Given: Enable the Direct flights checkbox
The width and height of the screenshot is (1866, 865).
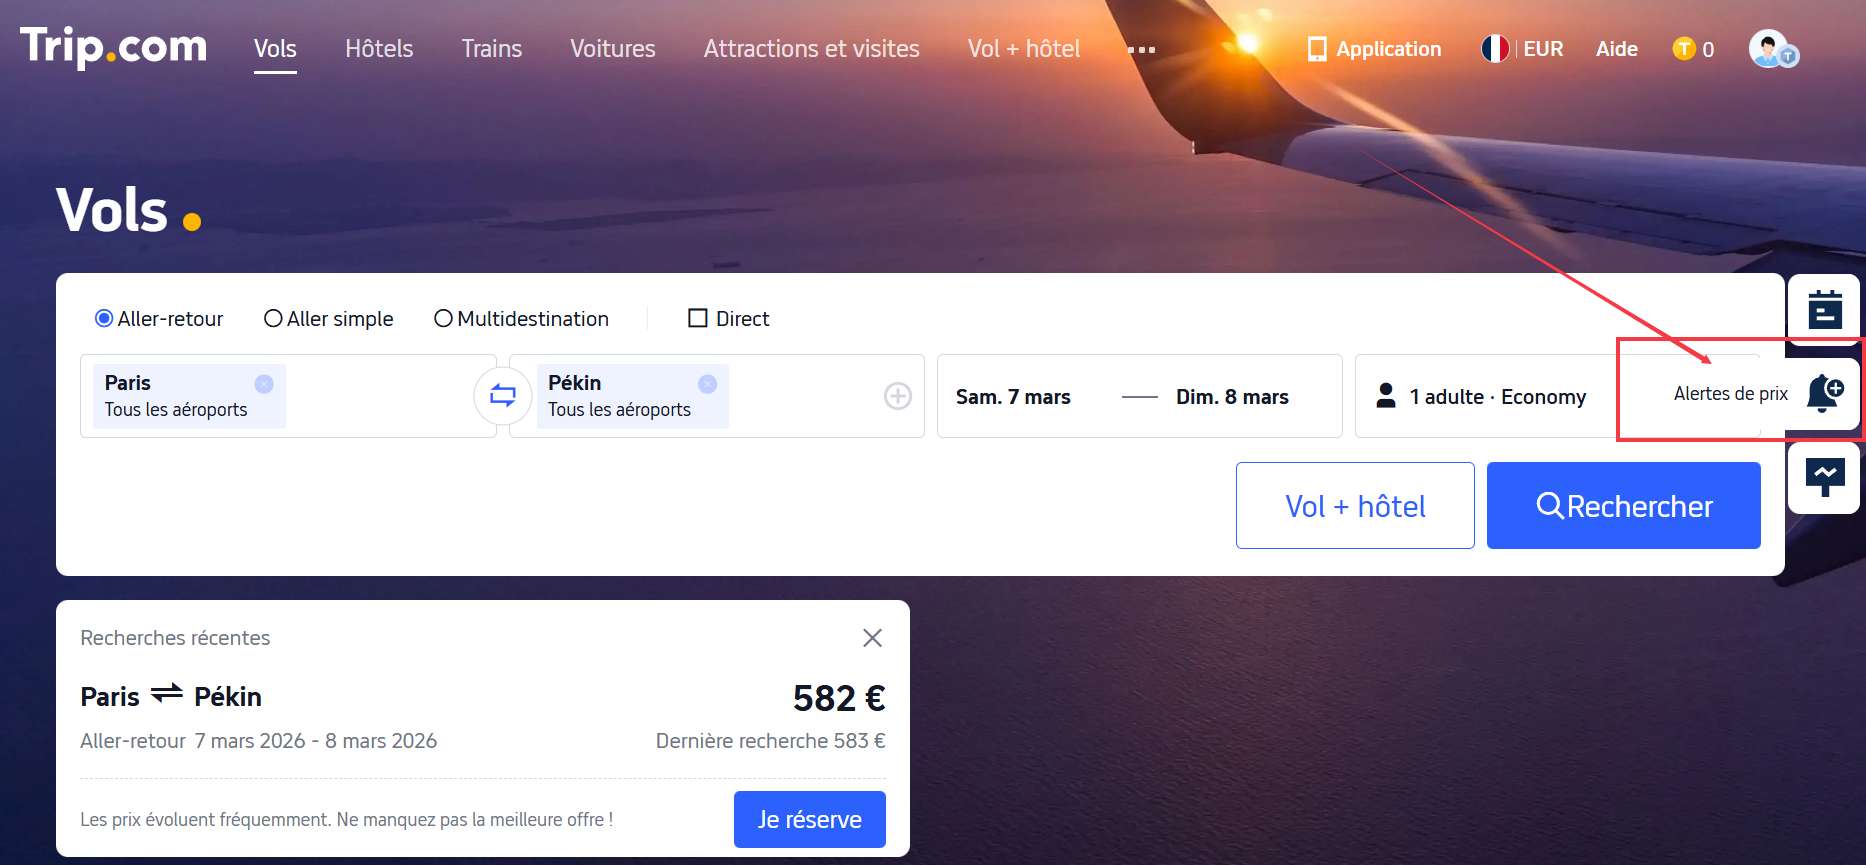Looking at the screenshot, I should [x=698, y=319].
